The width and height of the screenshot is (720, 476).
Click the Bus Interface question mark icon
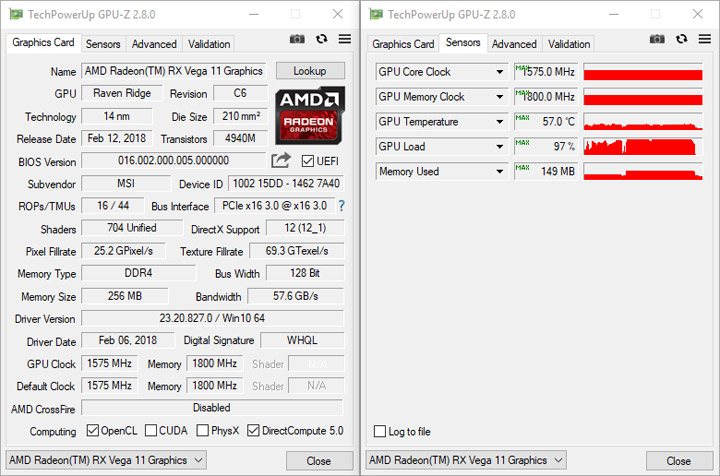pyautogui.click(x=342, y=206)
